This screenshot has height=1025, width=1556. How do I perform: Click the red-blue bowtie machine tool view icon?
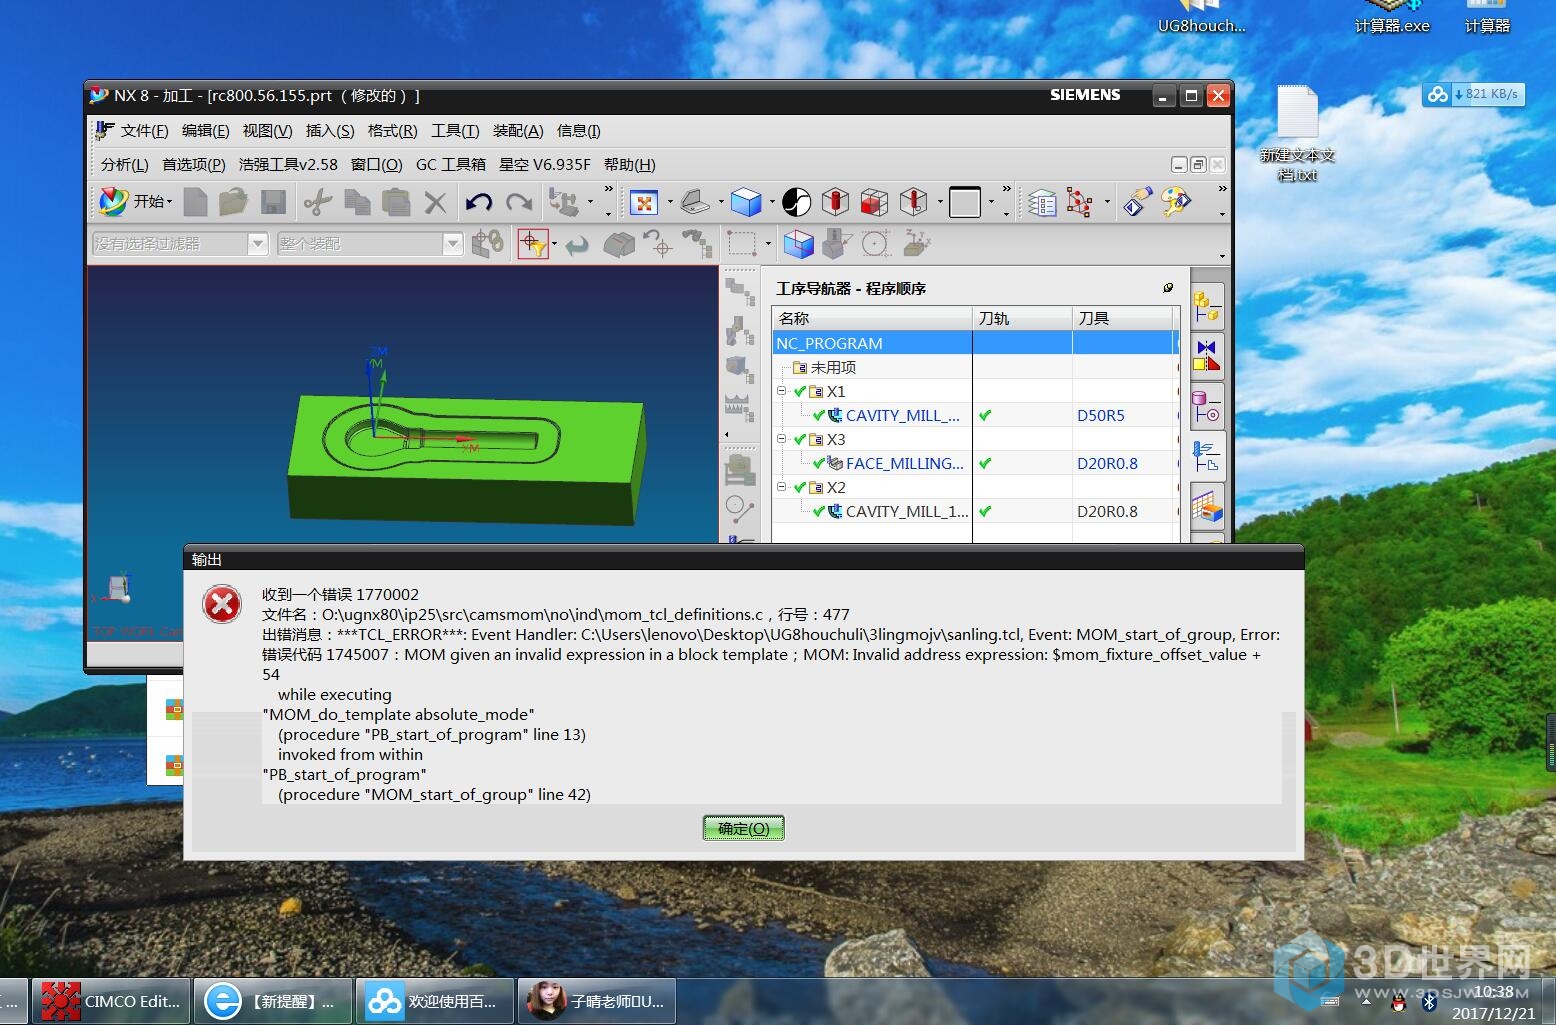coord(1207,354)
